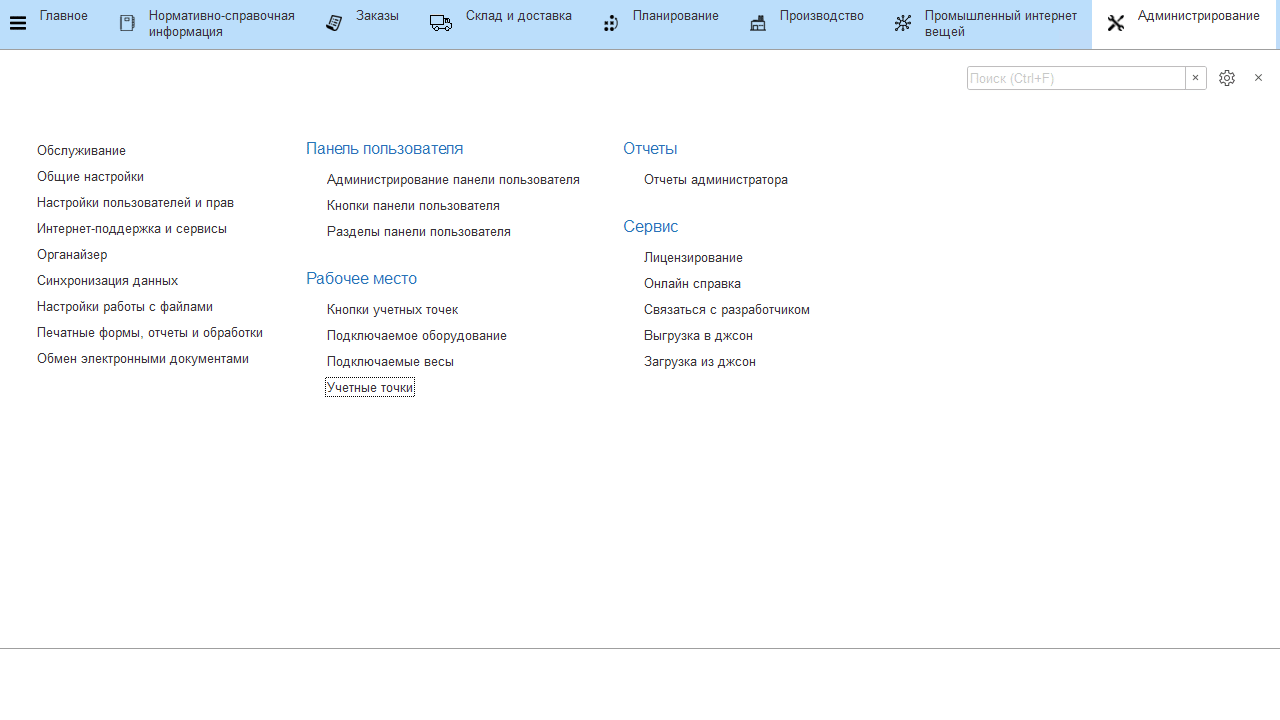Image resolution: width=1280 pixels, height=720 pixels.
Task: Click the factory icon for Производство
Action: click(758, 23)
